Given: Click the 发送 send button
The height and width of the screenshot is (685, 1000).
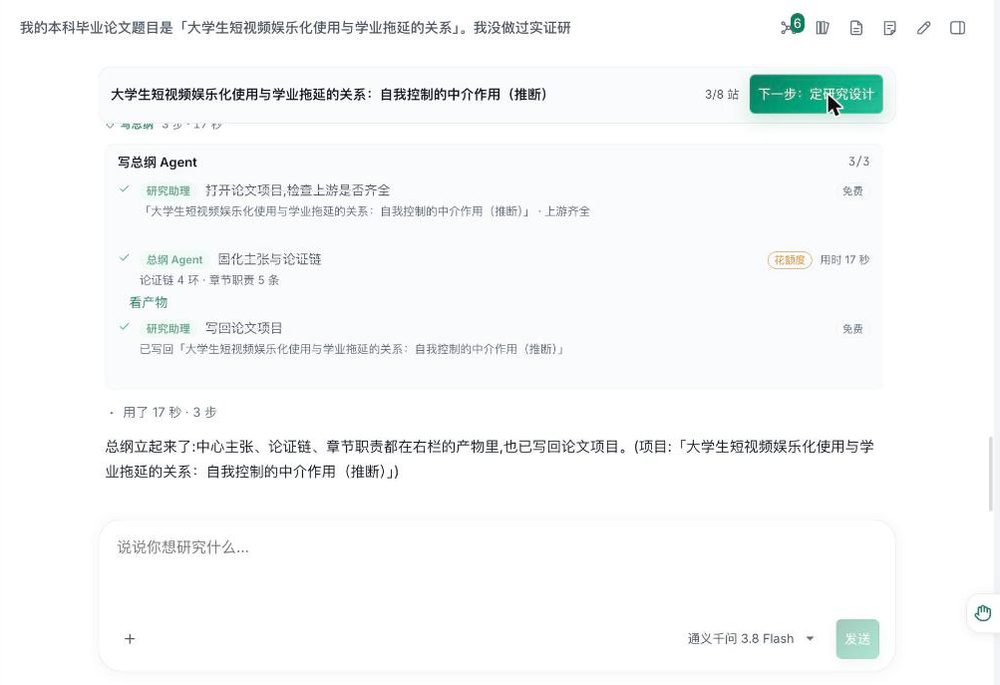Looking at the screenshot, I should [x=857, y=638].
